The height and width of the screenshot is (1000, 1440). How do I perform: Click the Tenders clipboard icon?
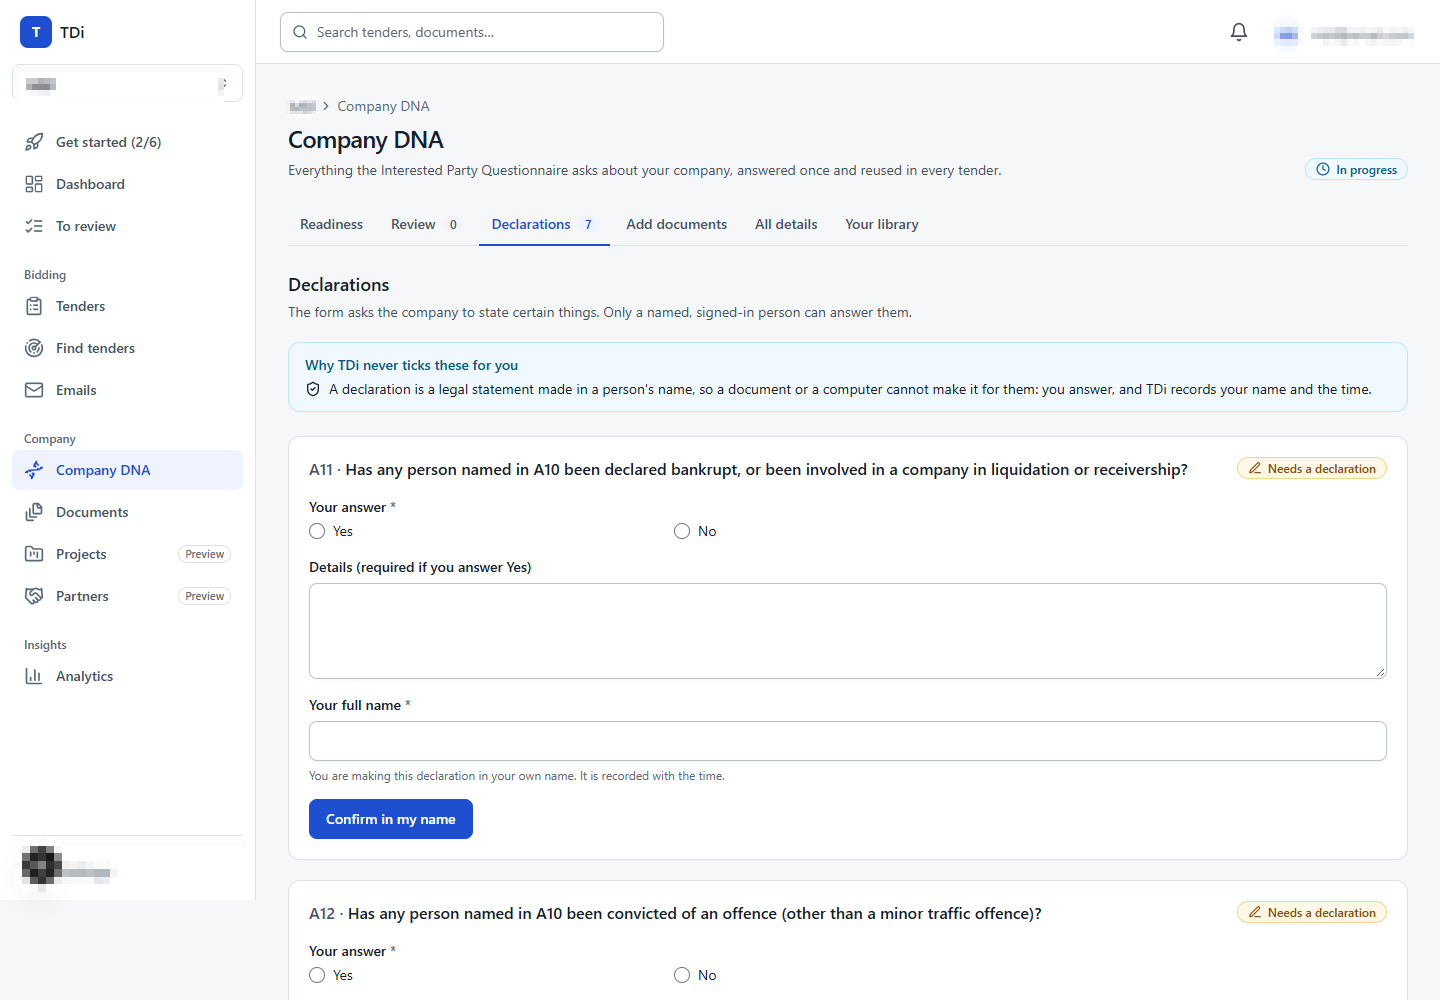point(34,306)
